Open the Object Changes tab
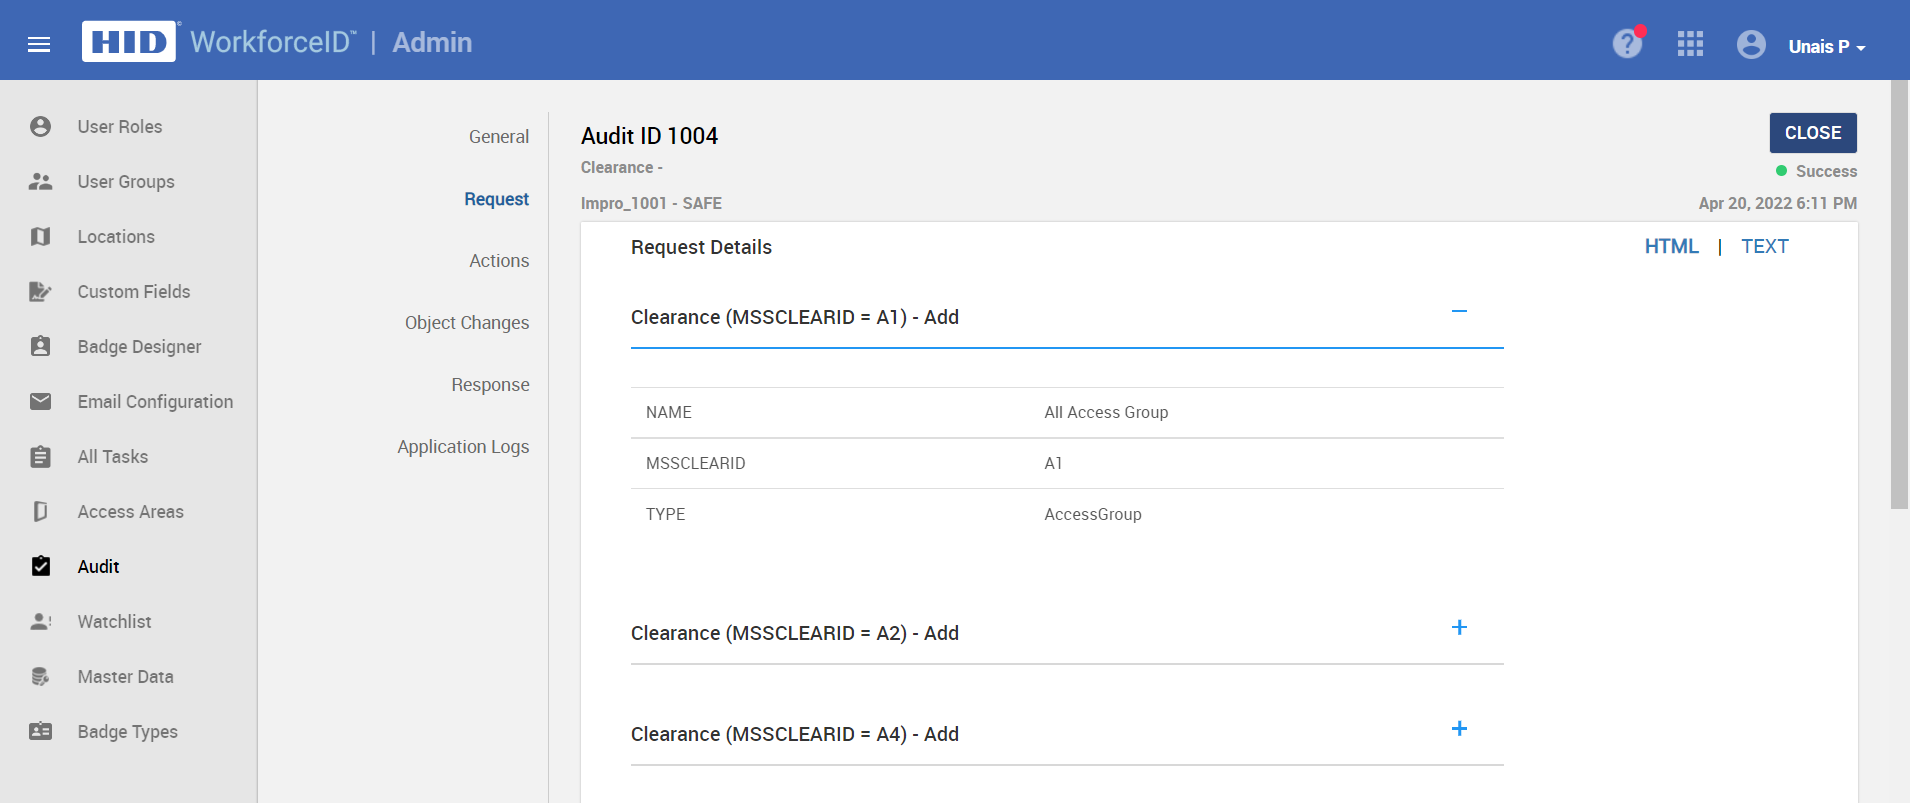Screen dimensions: 1910x803 (x=467, y=323)
